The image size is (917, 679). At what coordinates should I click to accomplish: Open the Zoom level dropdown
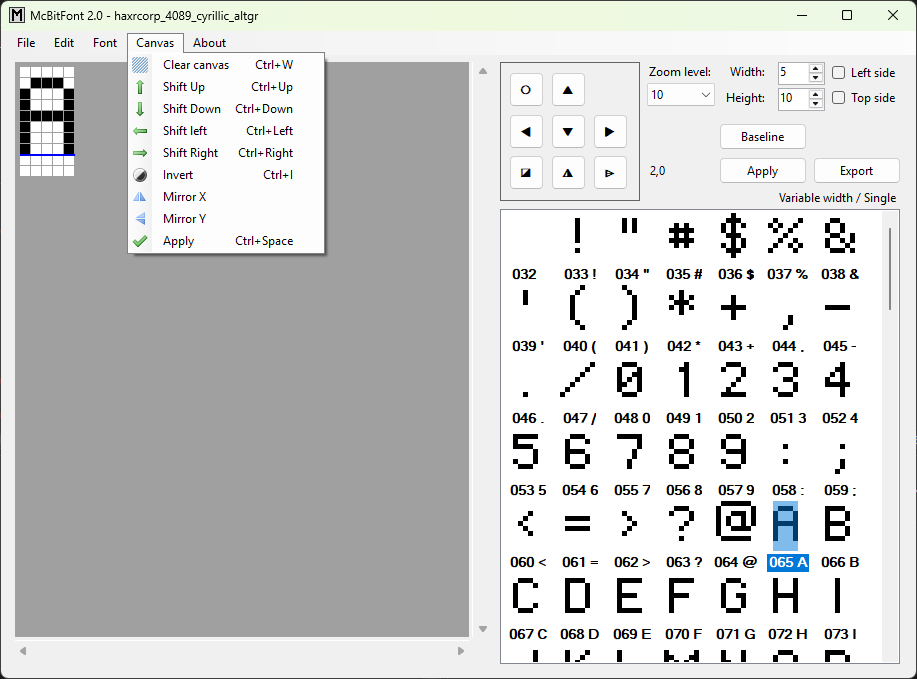tap(681, 95)
